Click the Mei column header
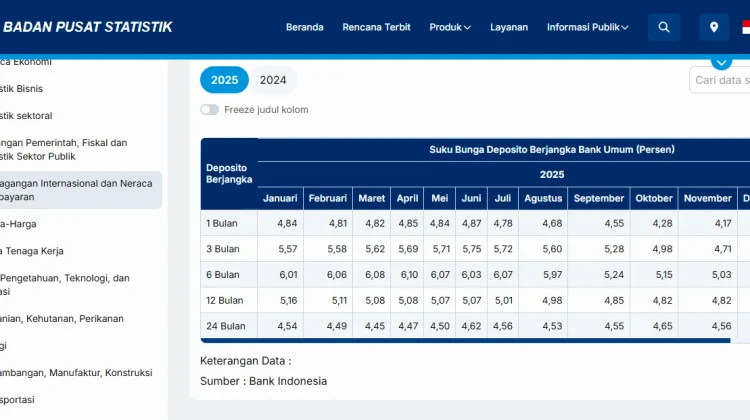 [440, 198]
